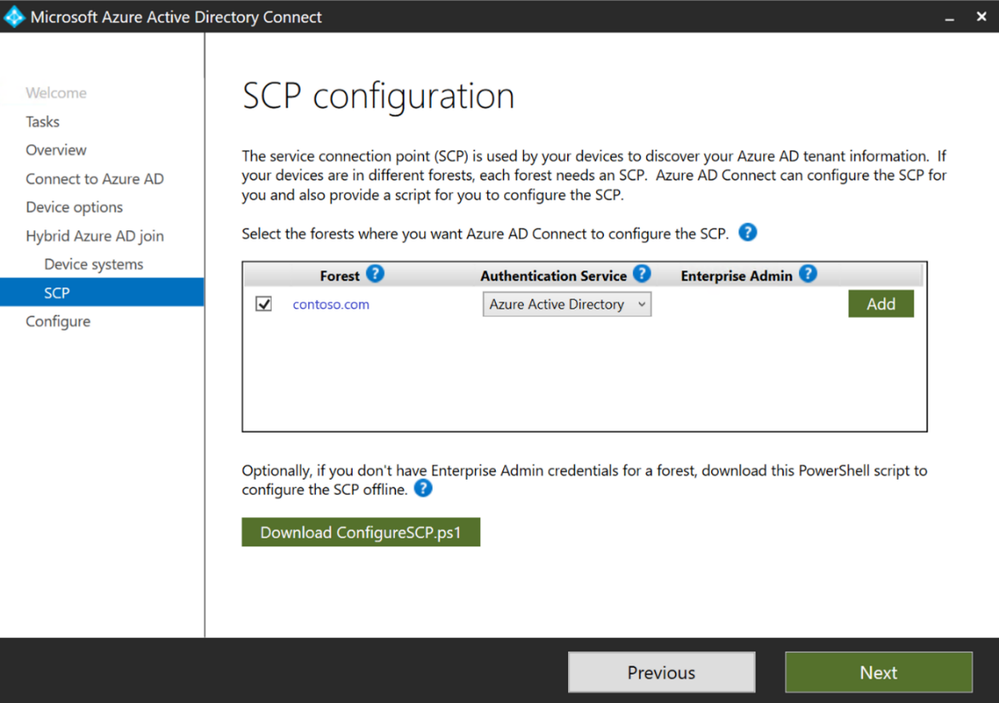Open the Azure Active Directory dropdown
Screen dimensions: 999x703
point(567,304)
